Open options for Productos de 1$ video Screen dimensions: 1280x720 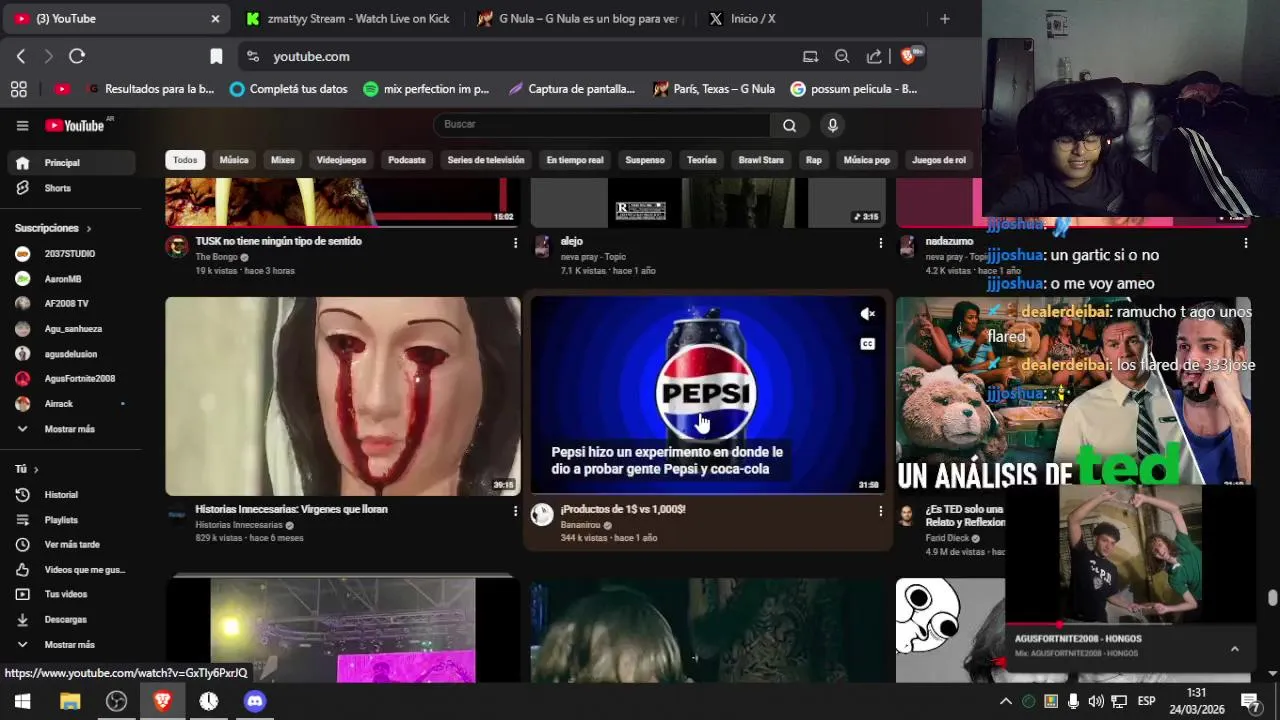click(880, 511)
